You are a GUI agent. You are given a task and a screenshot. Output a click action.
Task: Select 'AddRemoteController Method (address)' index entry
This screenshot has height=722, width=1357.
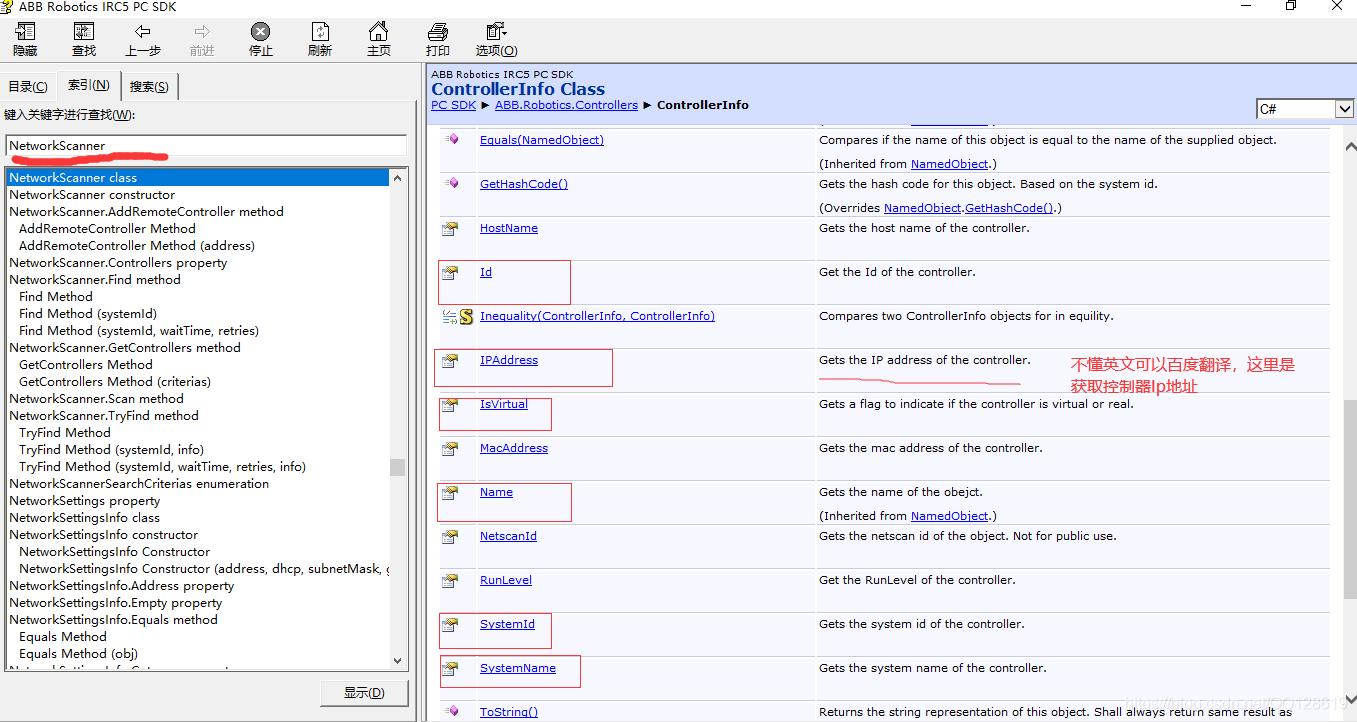coord(137,246)
